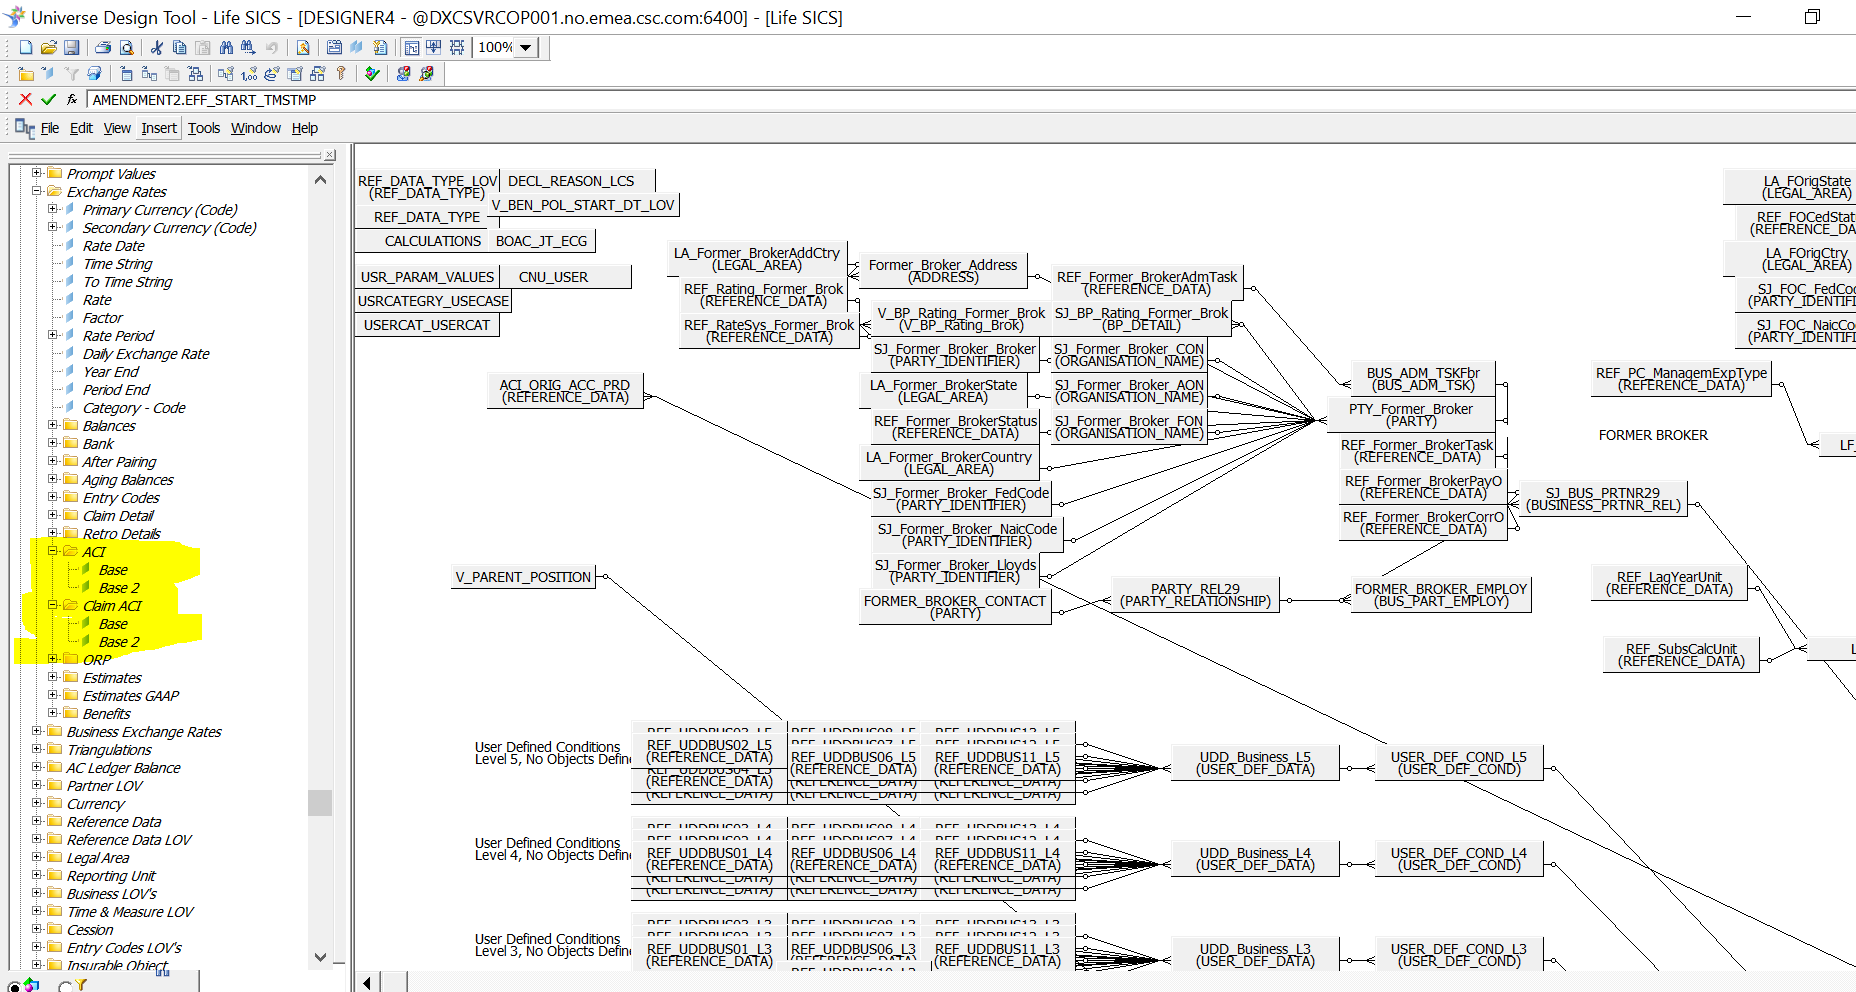The image size is (1856, 992).
Task: Open the 100% zoom dropdown
Action: click(526, 47)
